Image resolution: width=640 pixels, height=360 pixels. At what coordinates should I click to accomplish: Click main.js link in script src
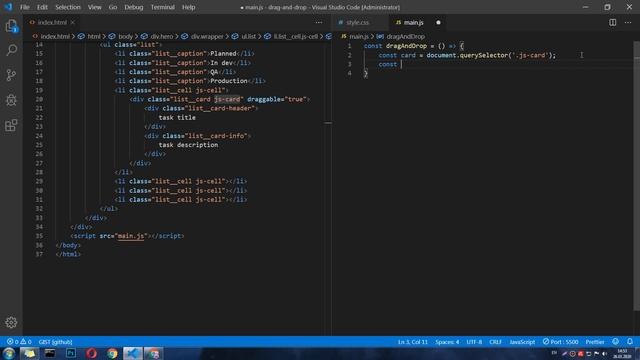click(x=131, y=236)
